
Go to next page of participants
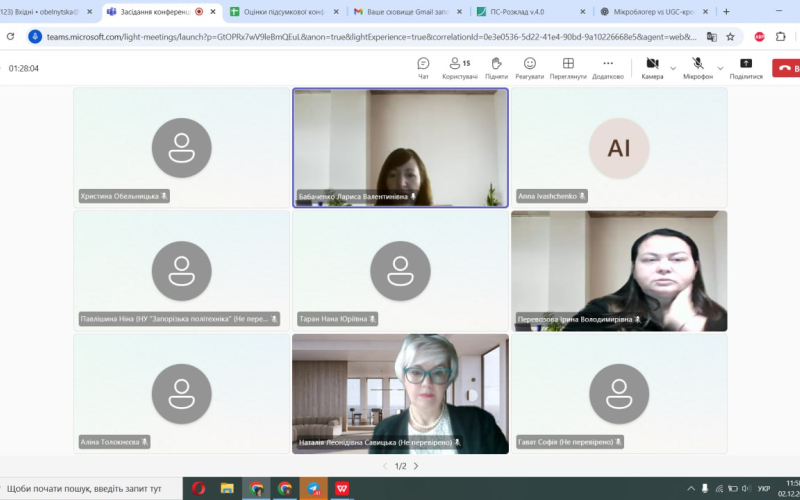(416, 466)
